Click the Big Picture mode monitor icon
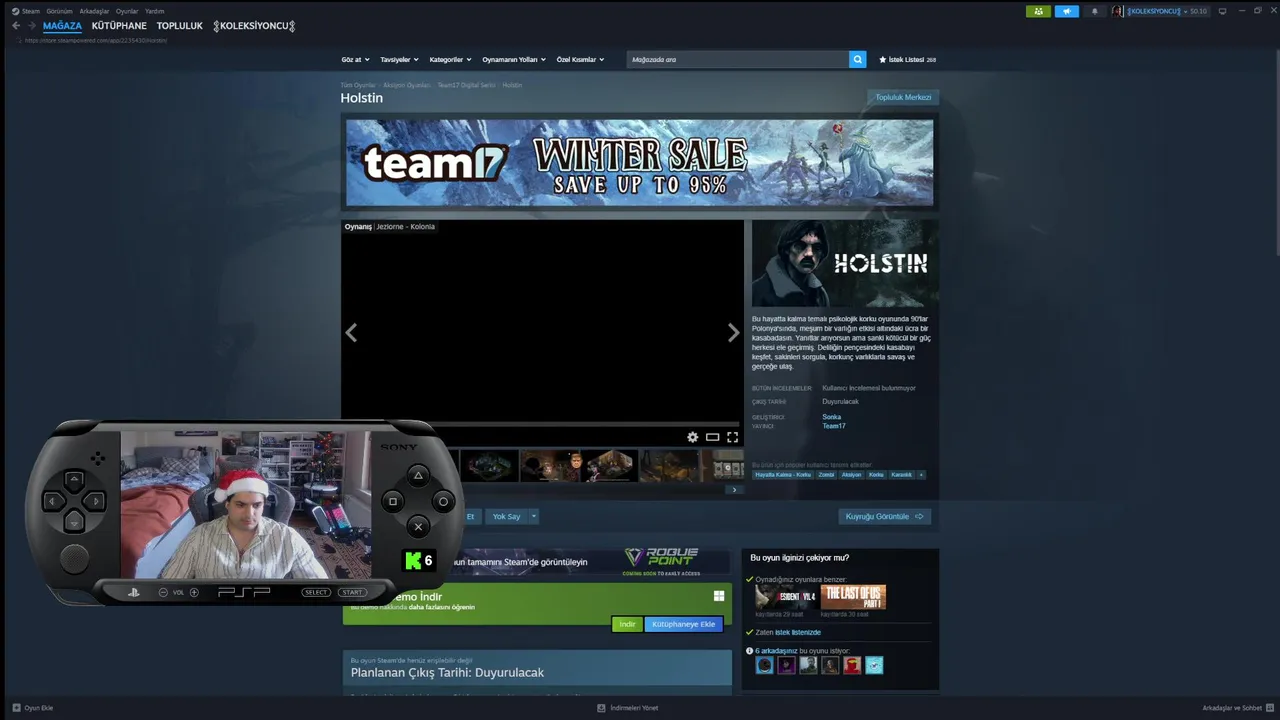The image size is (1280, 720). [x=1222, y=11]
